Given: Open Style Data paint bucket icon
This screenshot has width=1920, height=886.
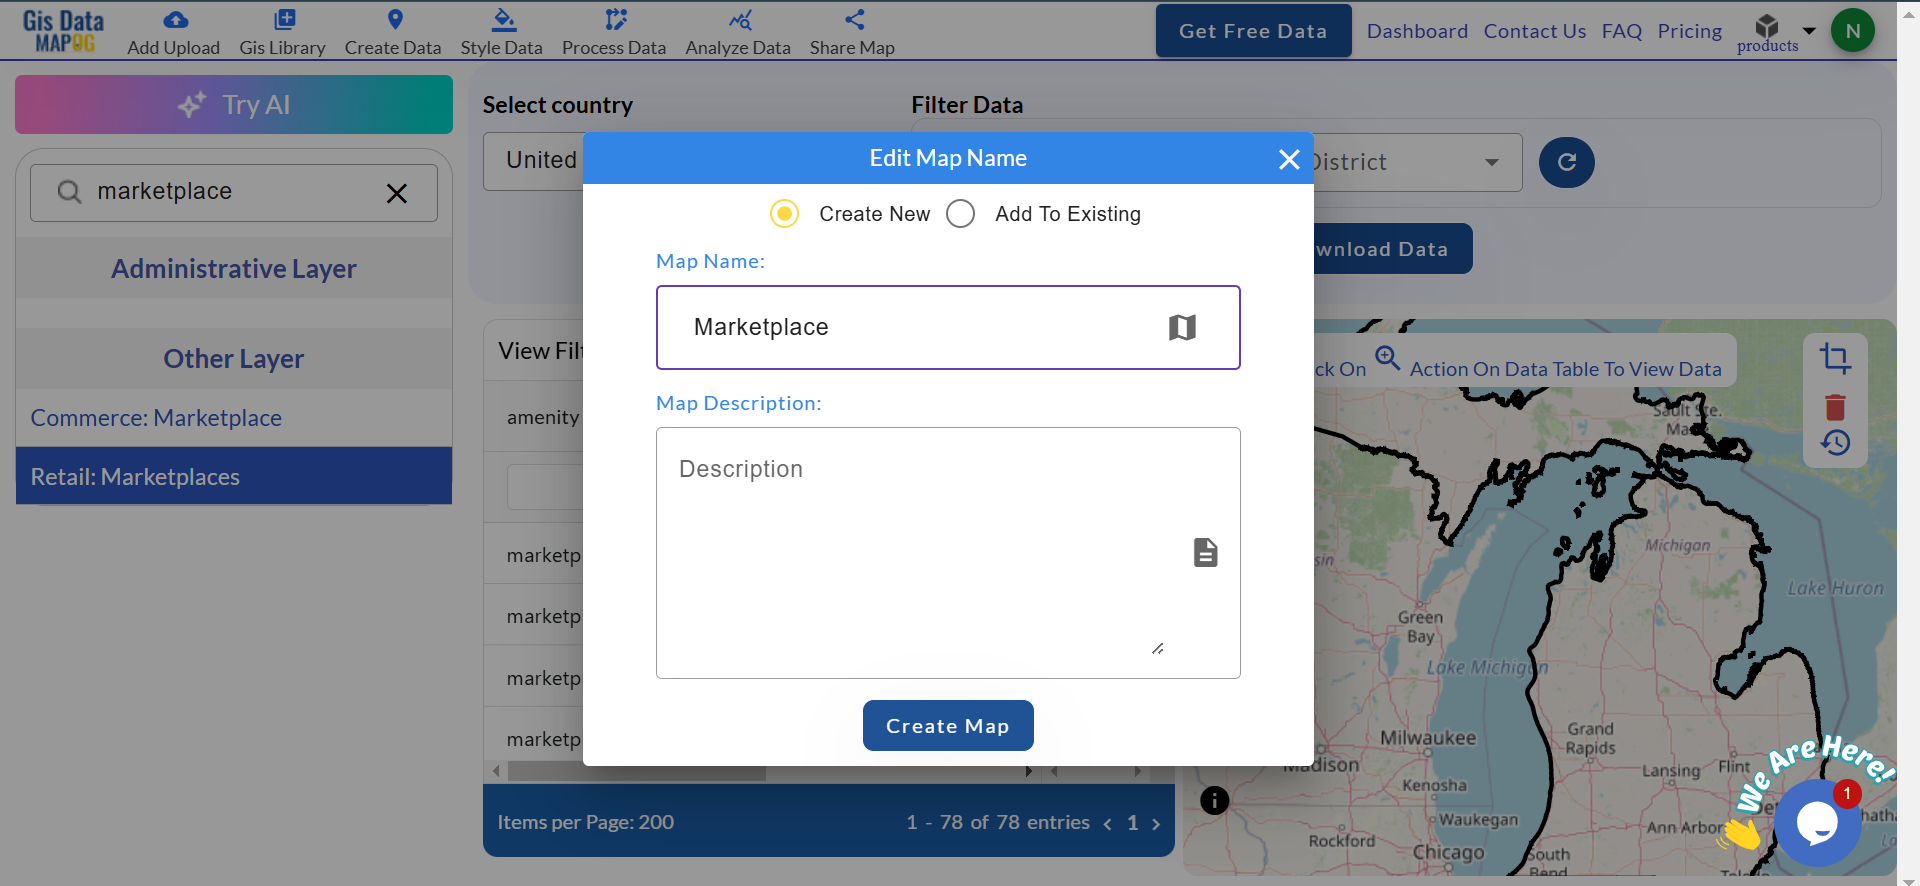Looking at the screenshot, I should click(x=503, y=19).
